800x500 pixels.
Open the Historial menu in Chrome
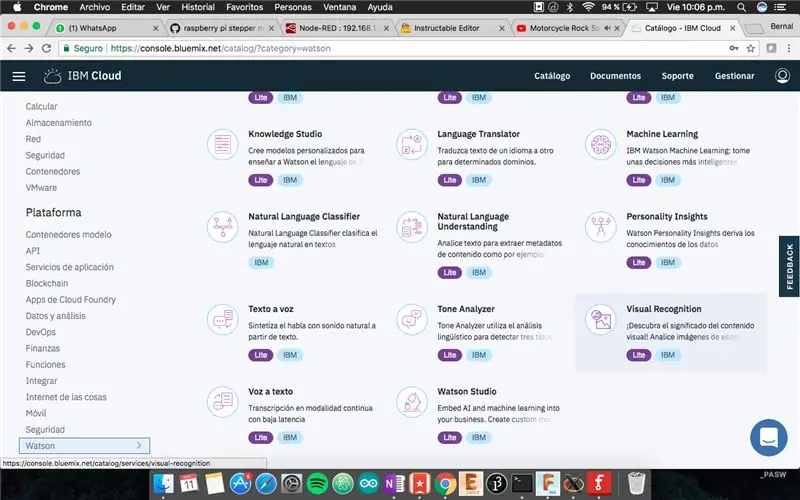pos(198,7)
